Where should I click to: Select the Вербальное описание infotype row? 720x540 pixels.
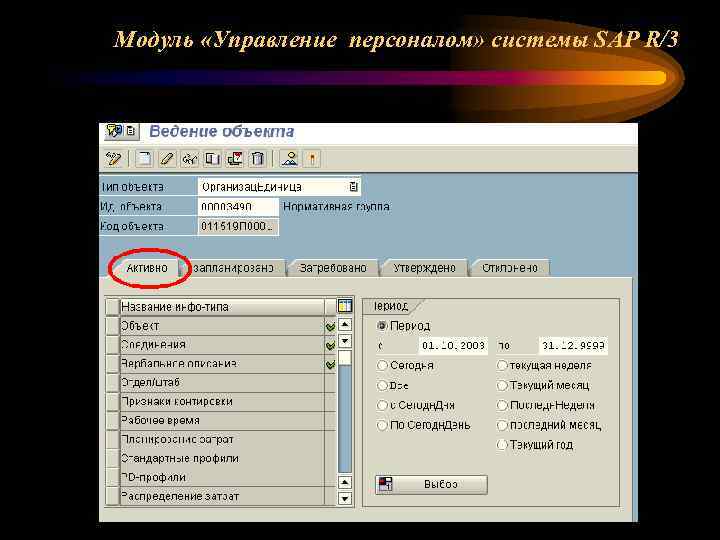click(x=222, y=364)
